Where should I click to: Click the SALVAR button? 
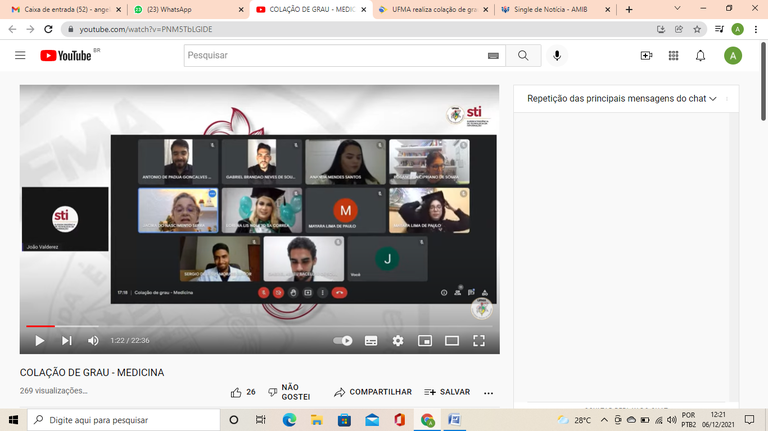tap(447, 392)
